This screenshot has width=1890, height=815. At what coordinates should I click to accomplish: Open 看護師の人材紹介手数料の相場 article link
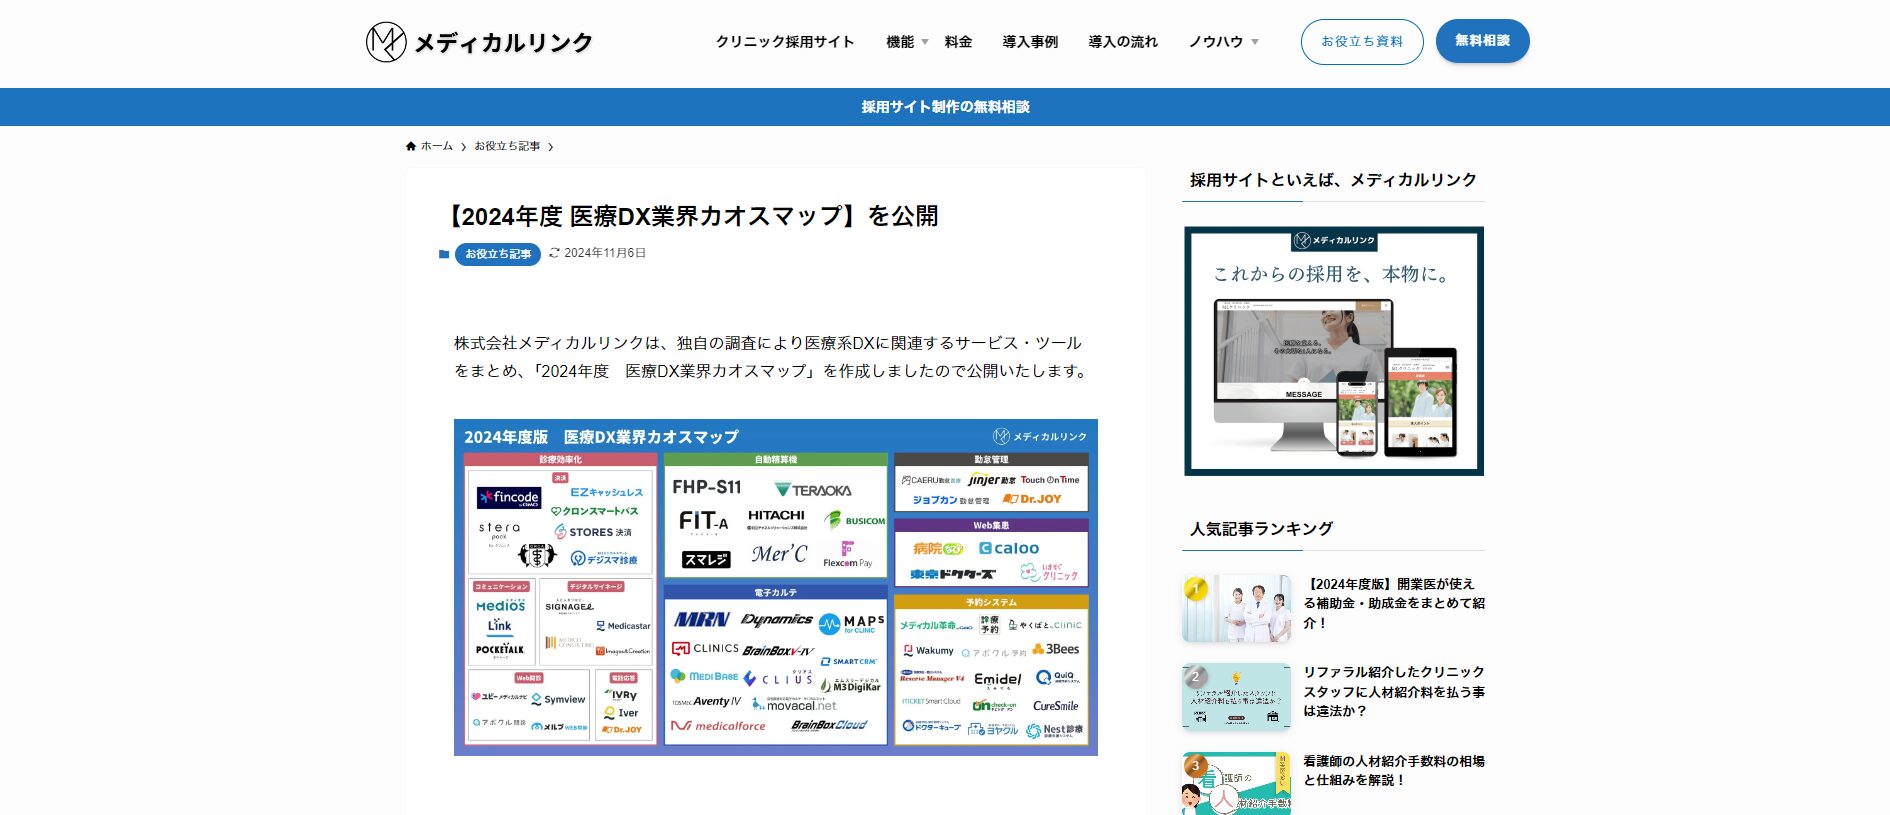point(1394,770)
